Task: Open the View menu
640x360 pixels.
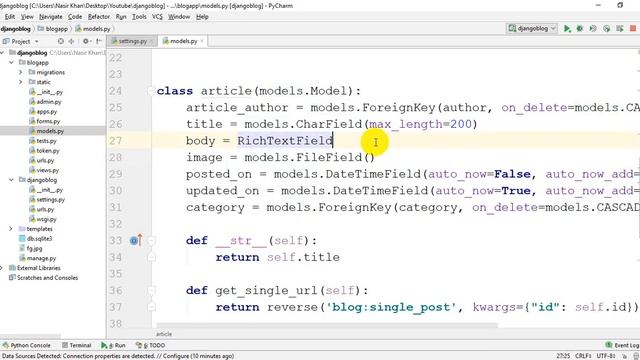Action: 27,17
